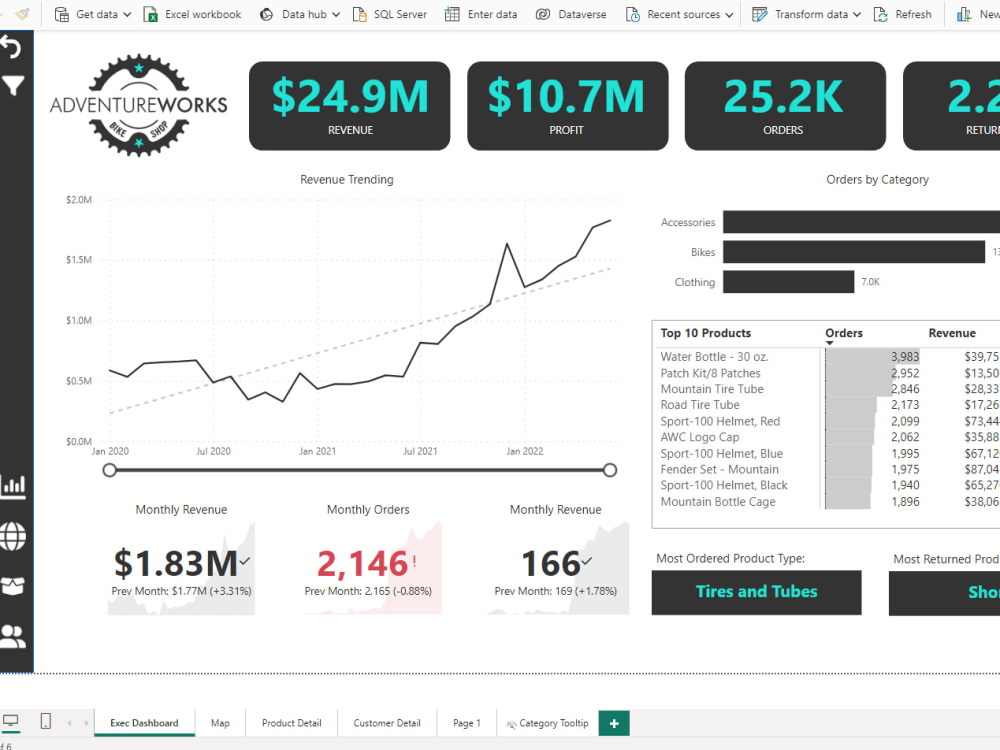Select the Mountain Bottle Cage row
1000x750 pixels.
point(829,502)
